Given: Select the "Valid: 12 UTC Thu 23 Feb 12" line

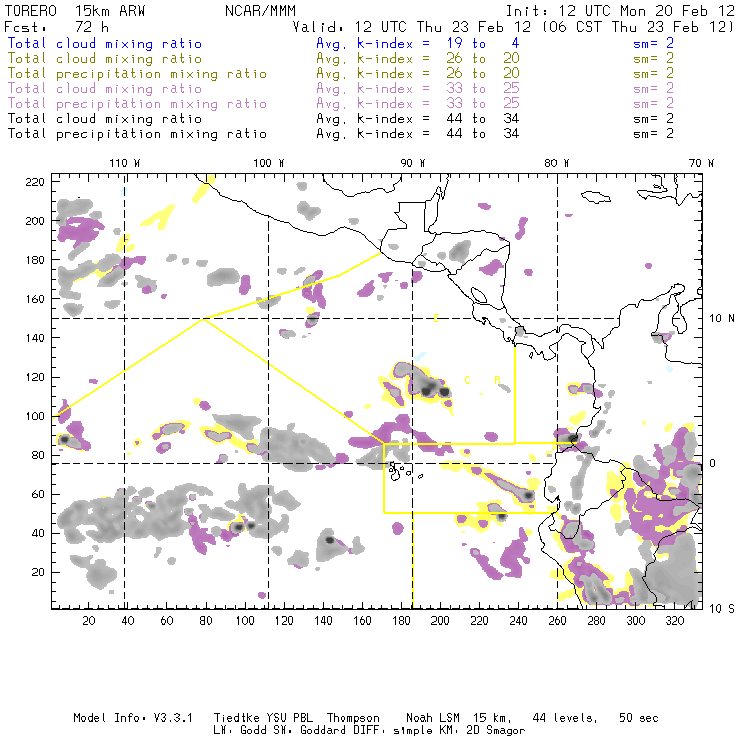Looking at the screenshot, I should point(412,27).
